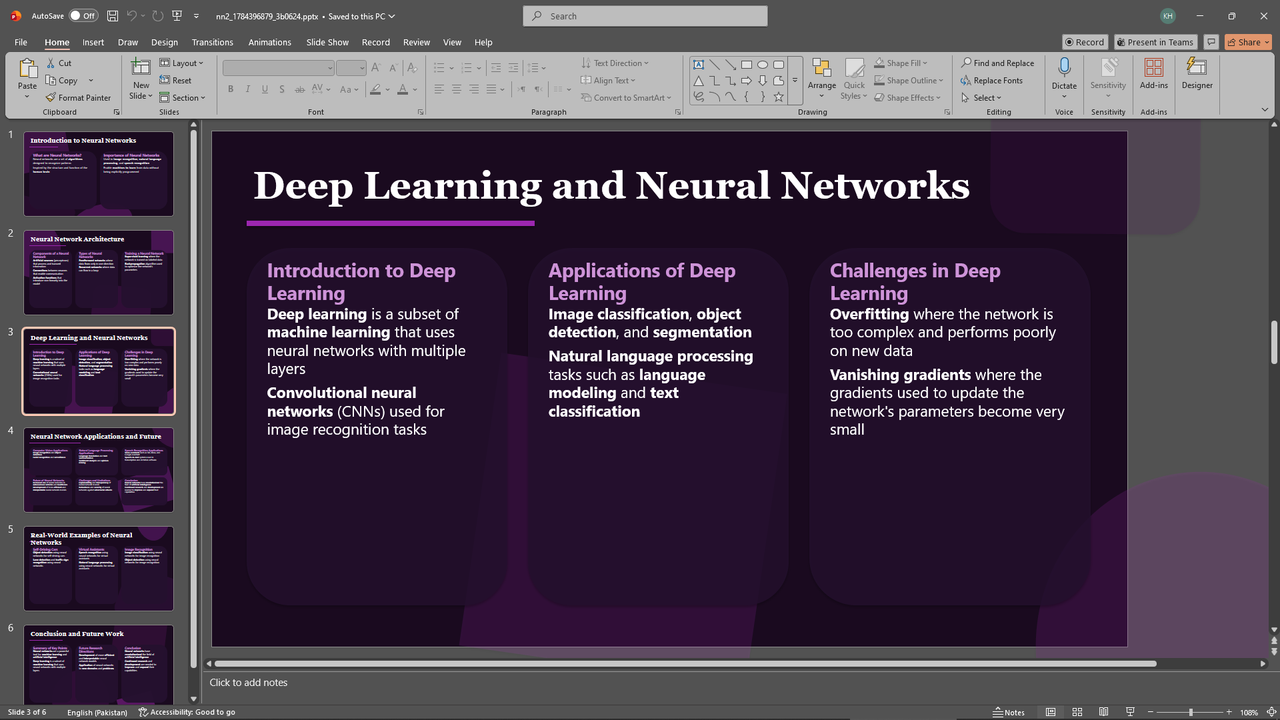The height and width of the screenshot is (720, 1280).
Task: Switch to the Insert tab
Action: pos(93,42)
